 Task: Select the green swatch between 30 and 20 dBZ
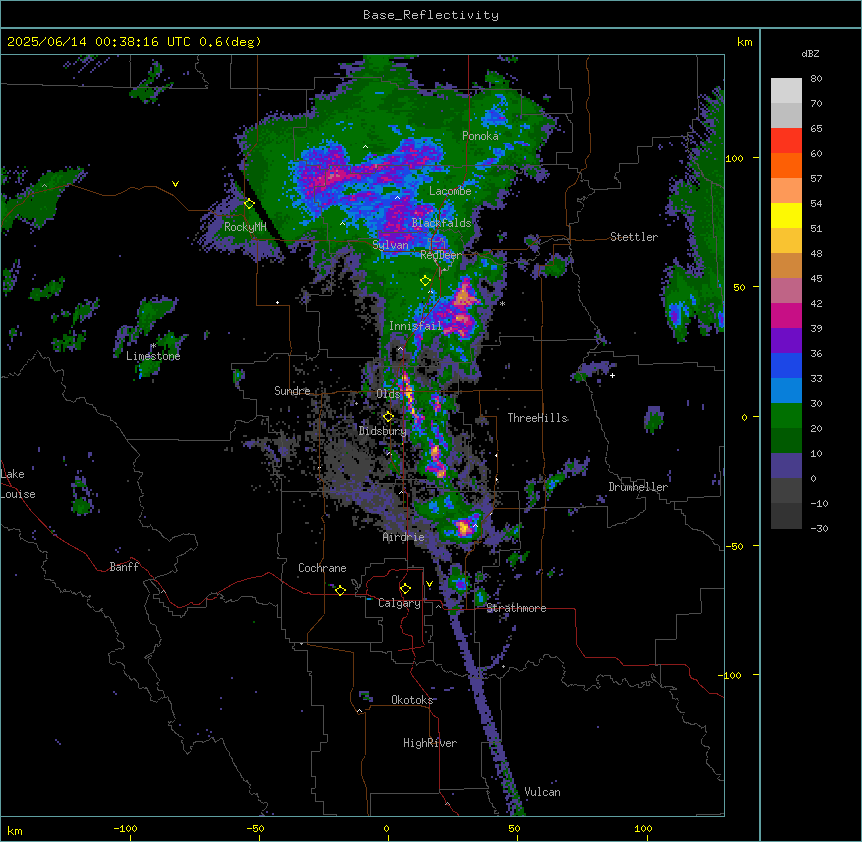(x=786, y=416)
